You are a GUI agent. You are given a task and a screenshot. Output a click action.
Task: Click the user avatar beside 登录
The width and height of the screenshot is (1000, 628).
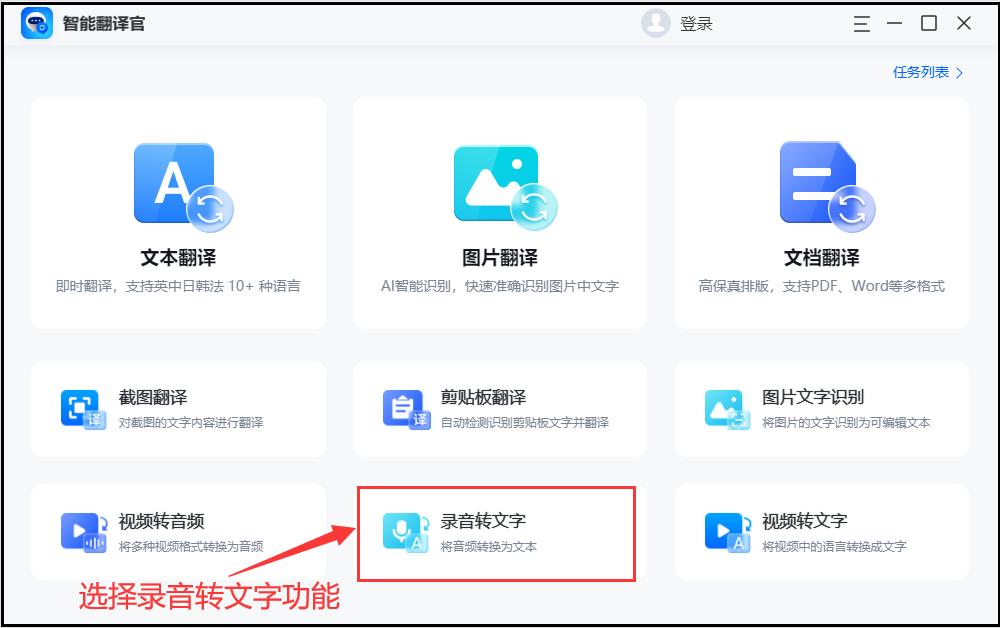(655, 23)
